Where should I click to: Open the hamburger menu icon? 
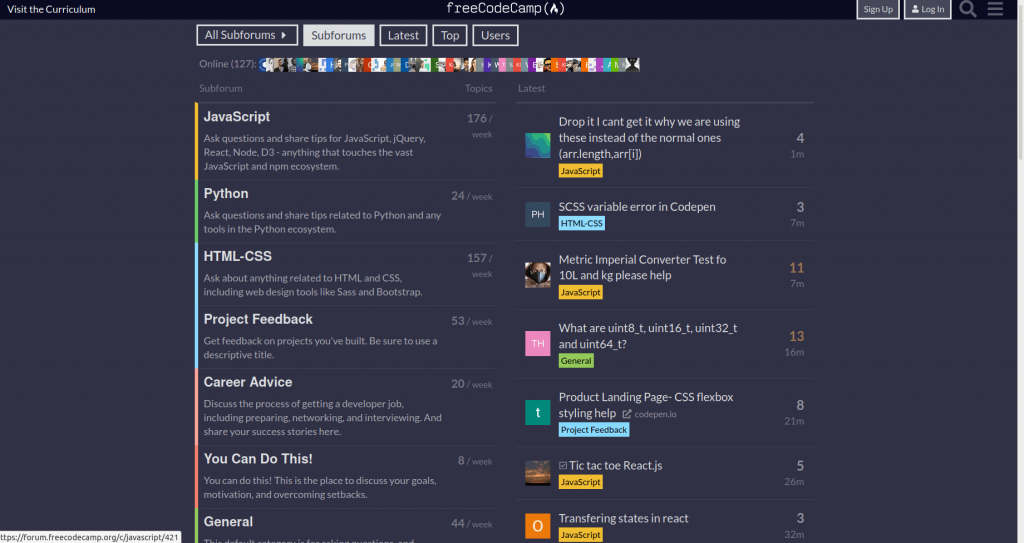(995, 9)
